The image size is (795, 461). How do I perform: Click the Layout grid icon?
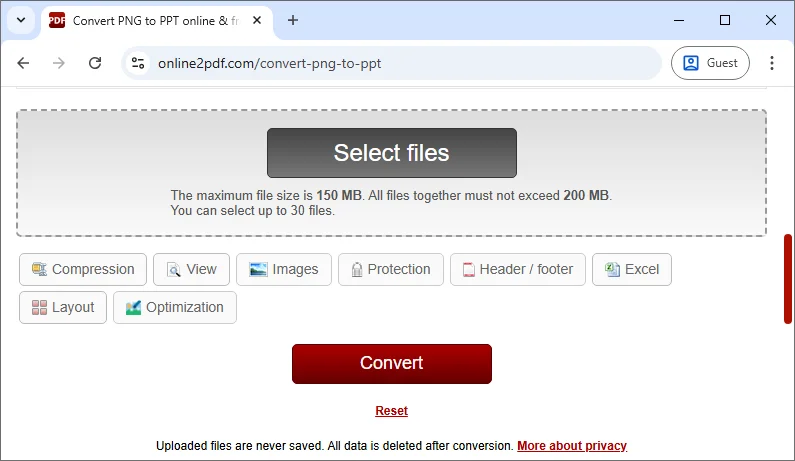(x=40, y=307)
